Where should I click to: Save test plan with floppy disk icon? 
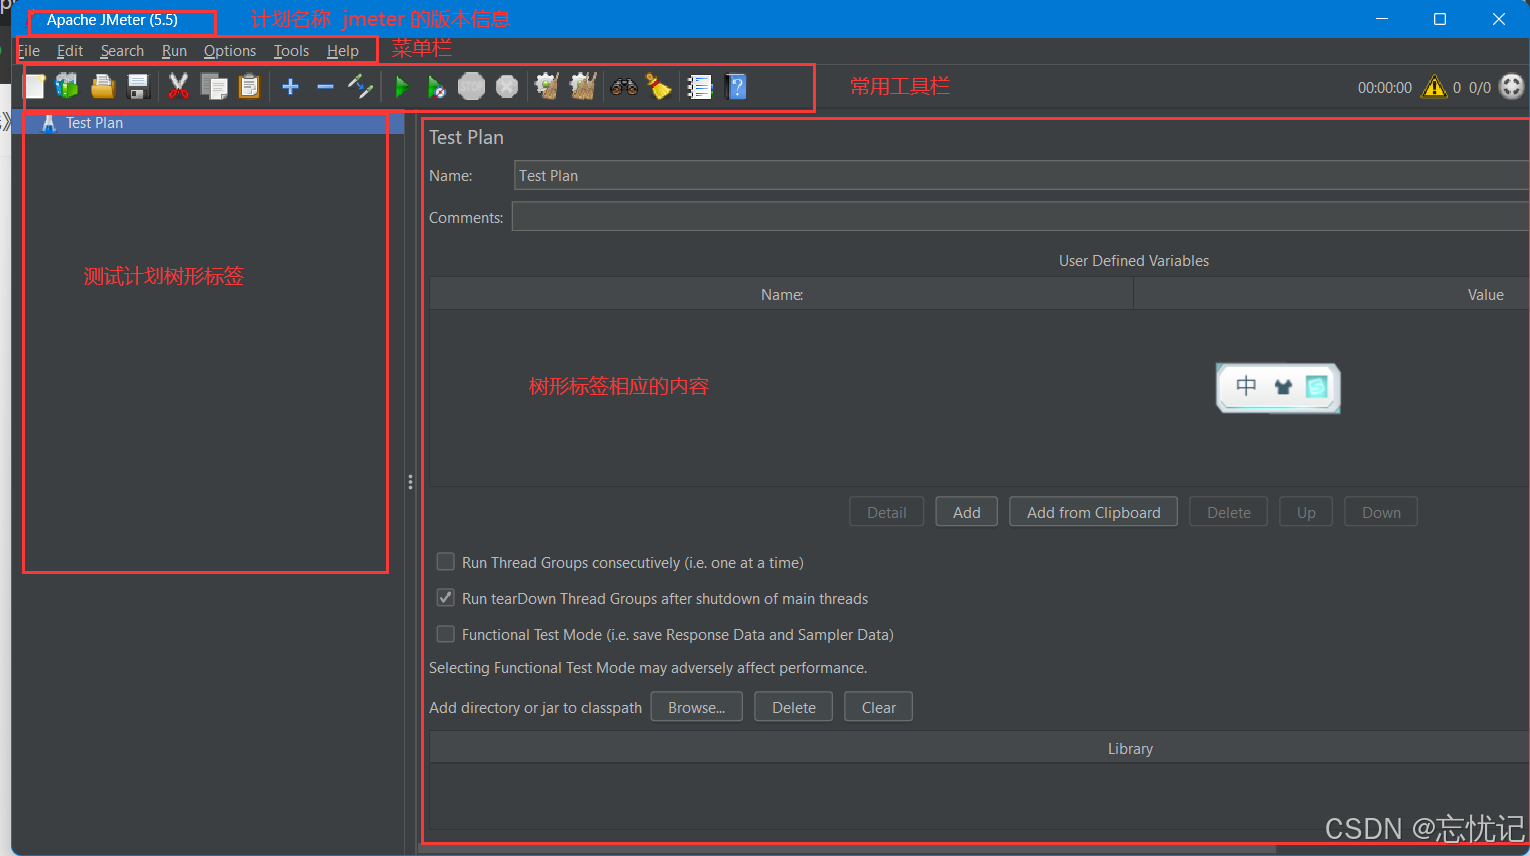click(139, 87)
